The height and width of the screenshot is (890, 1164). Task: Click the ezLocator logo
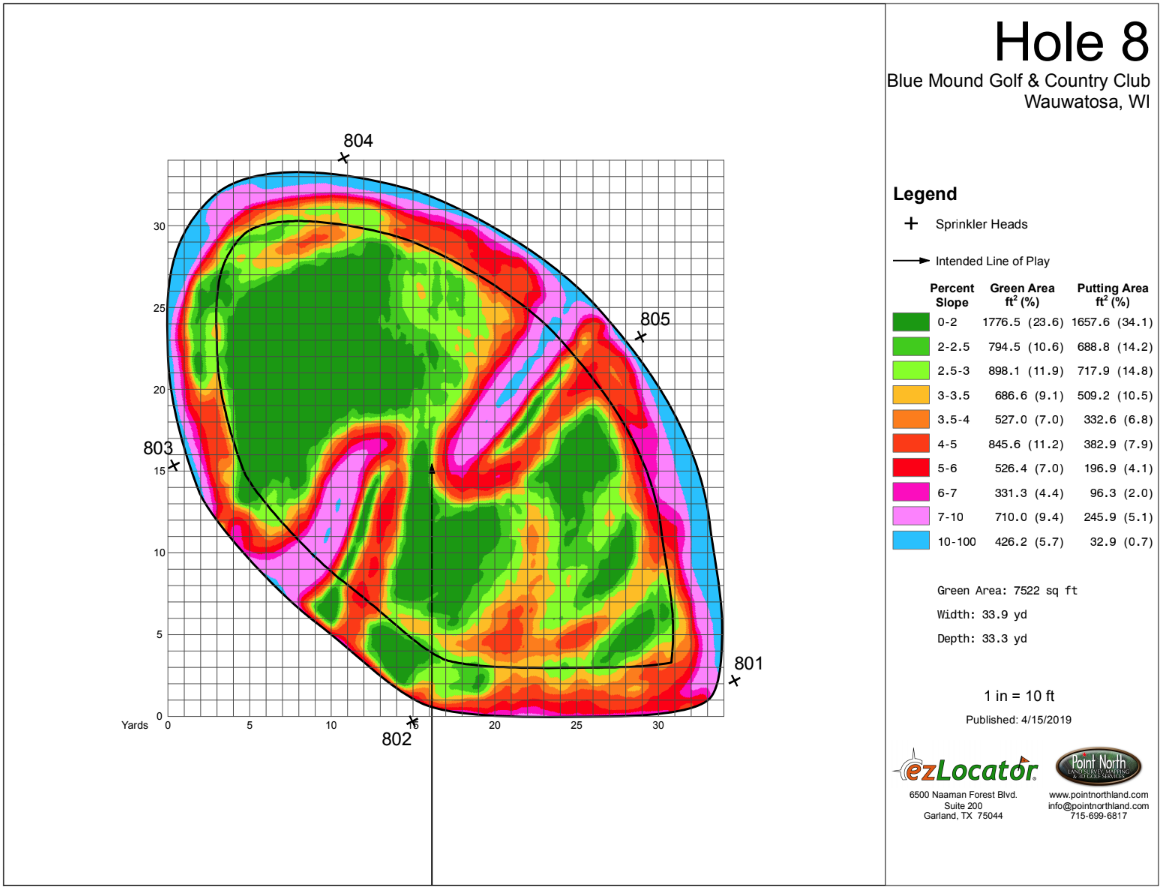(964, 768)
